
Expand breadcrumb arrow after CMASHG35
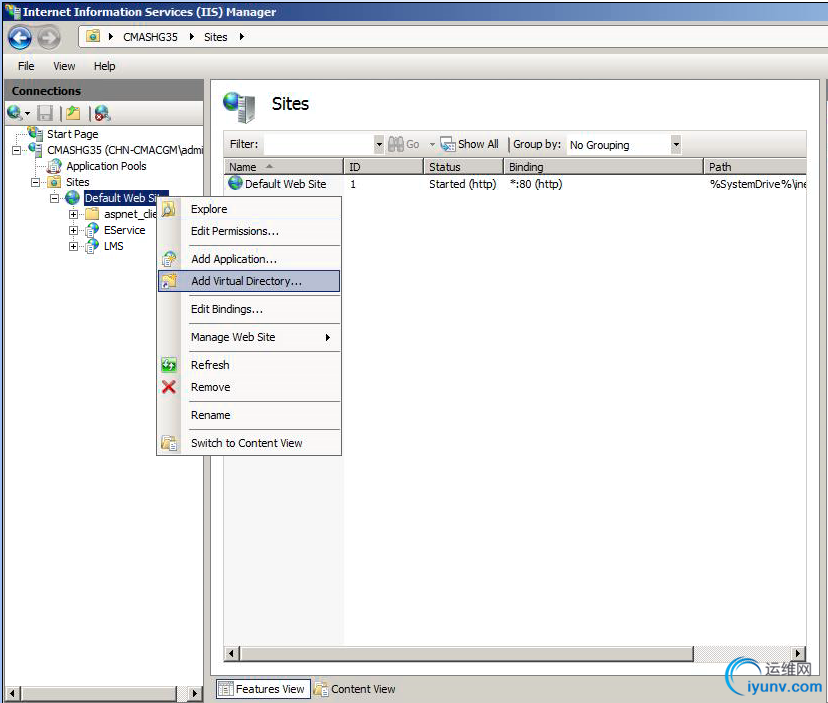(192, 36)
